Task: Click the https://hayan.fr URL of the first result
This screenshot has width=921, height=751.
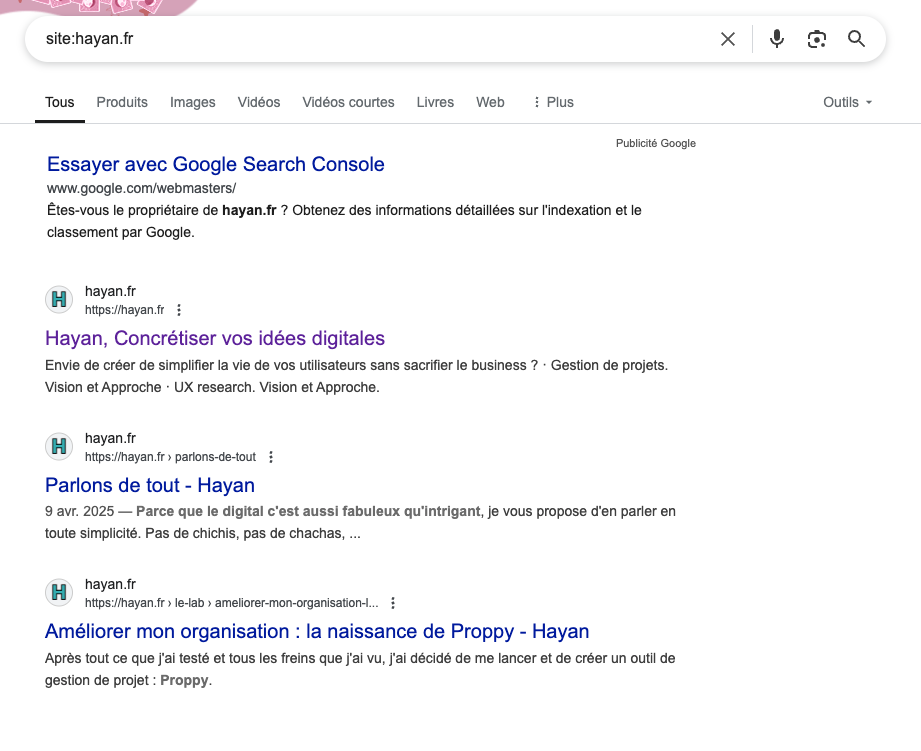Action: pos(125,310)
